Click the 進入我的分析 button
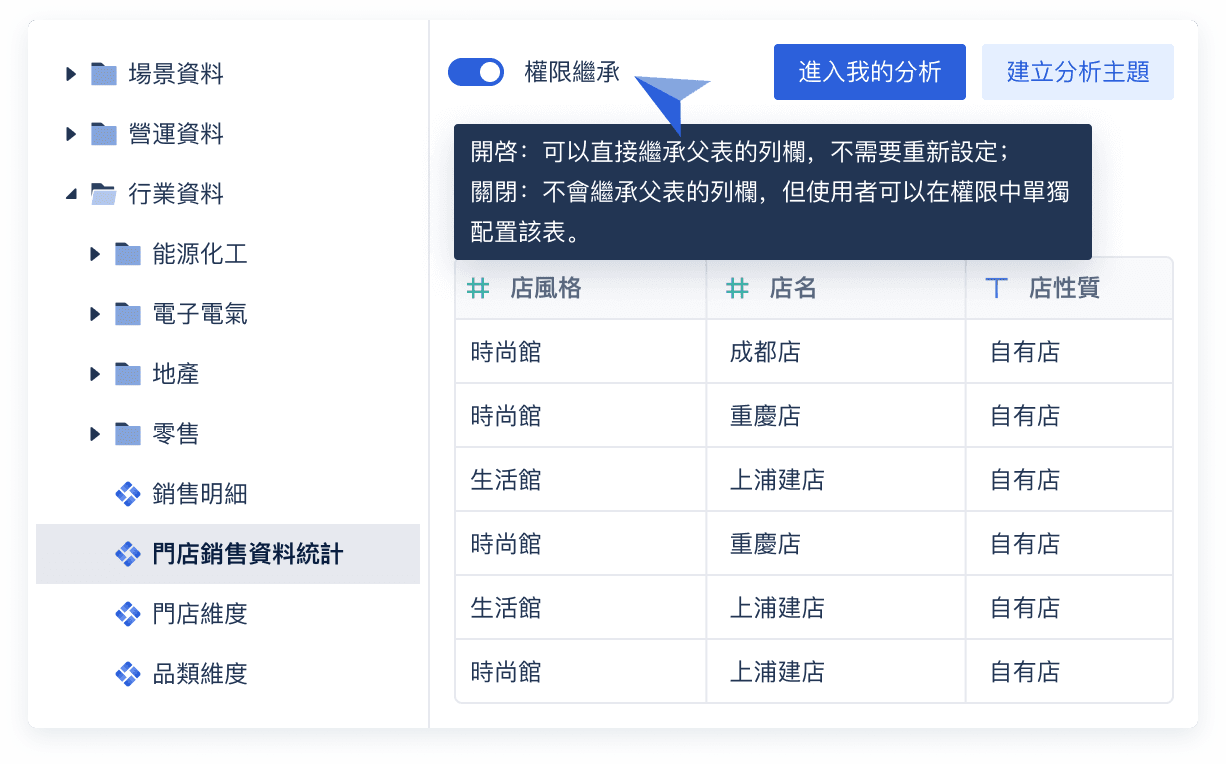Viewport: 1226px width, 764px height. 870,72
